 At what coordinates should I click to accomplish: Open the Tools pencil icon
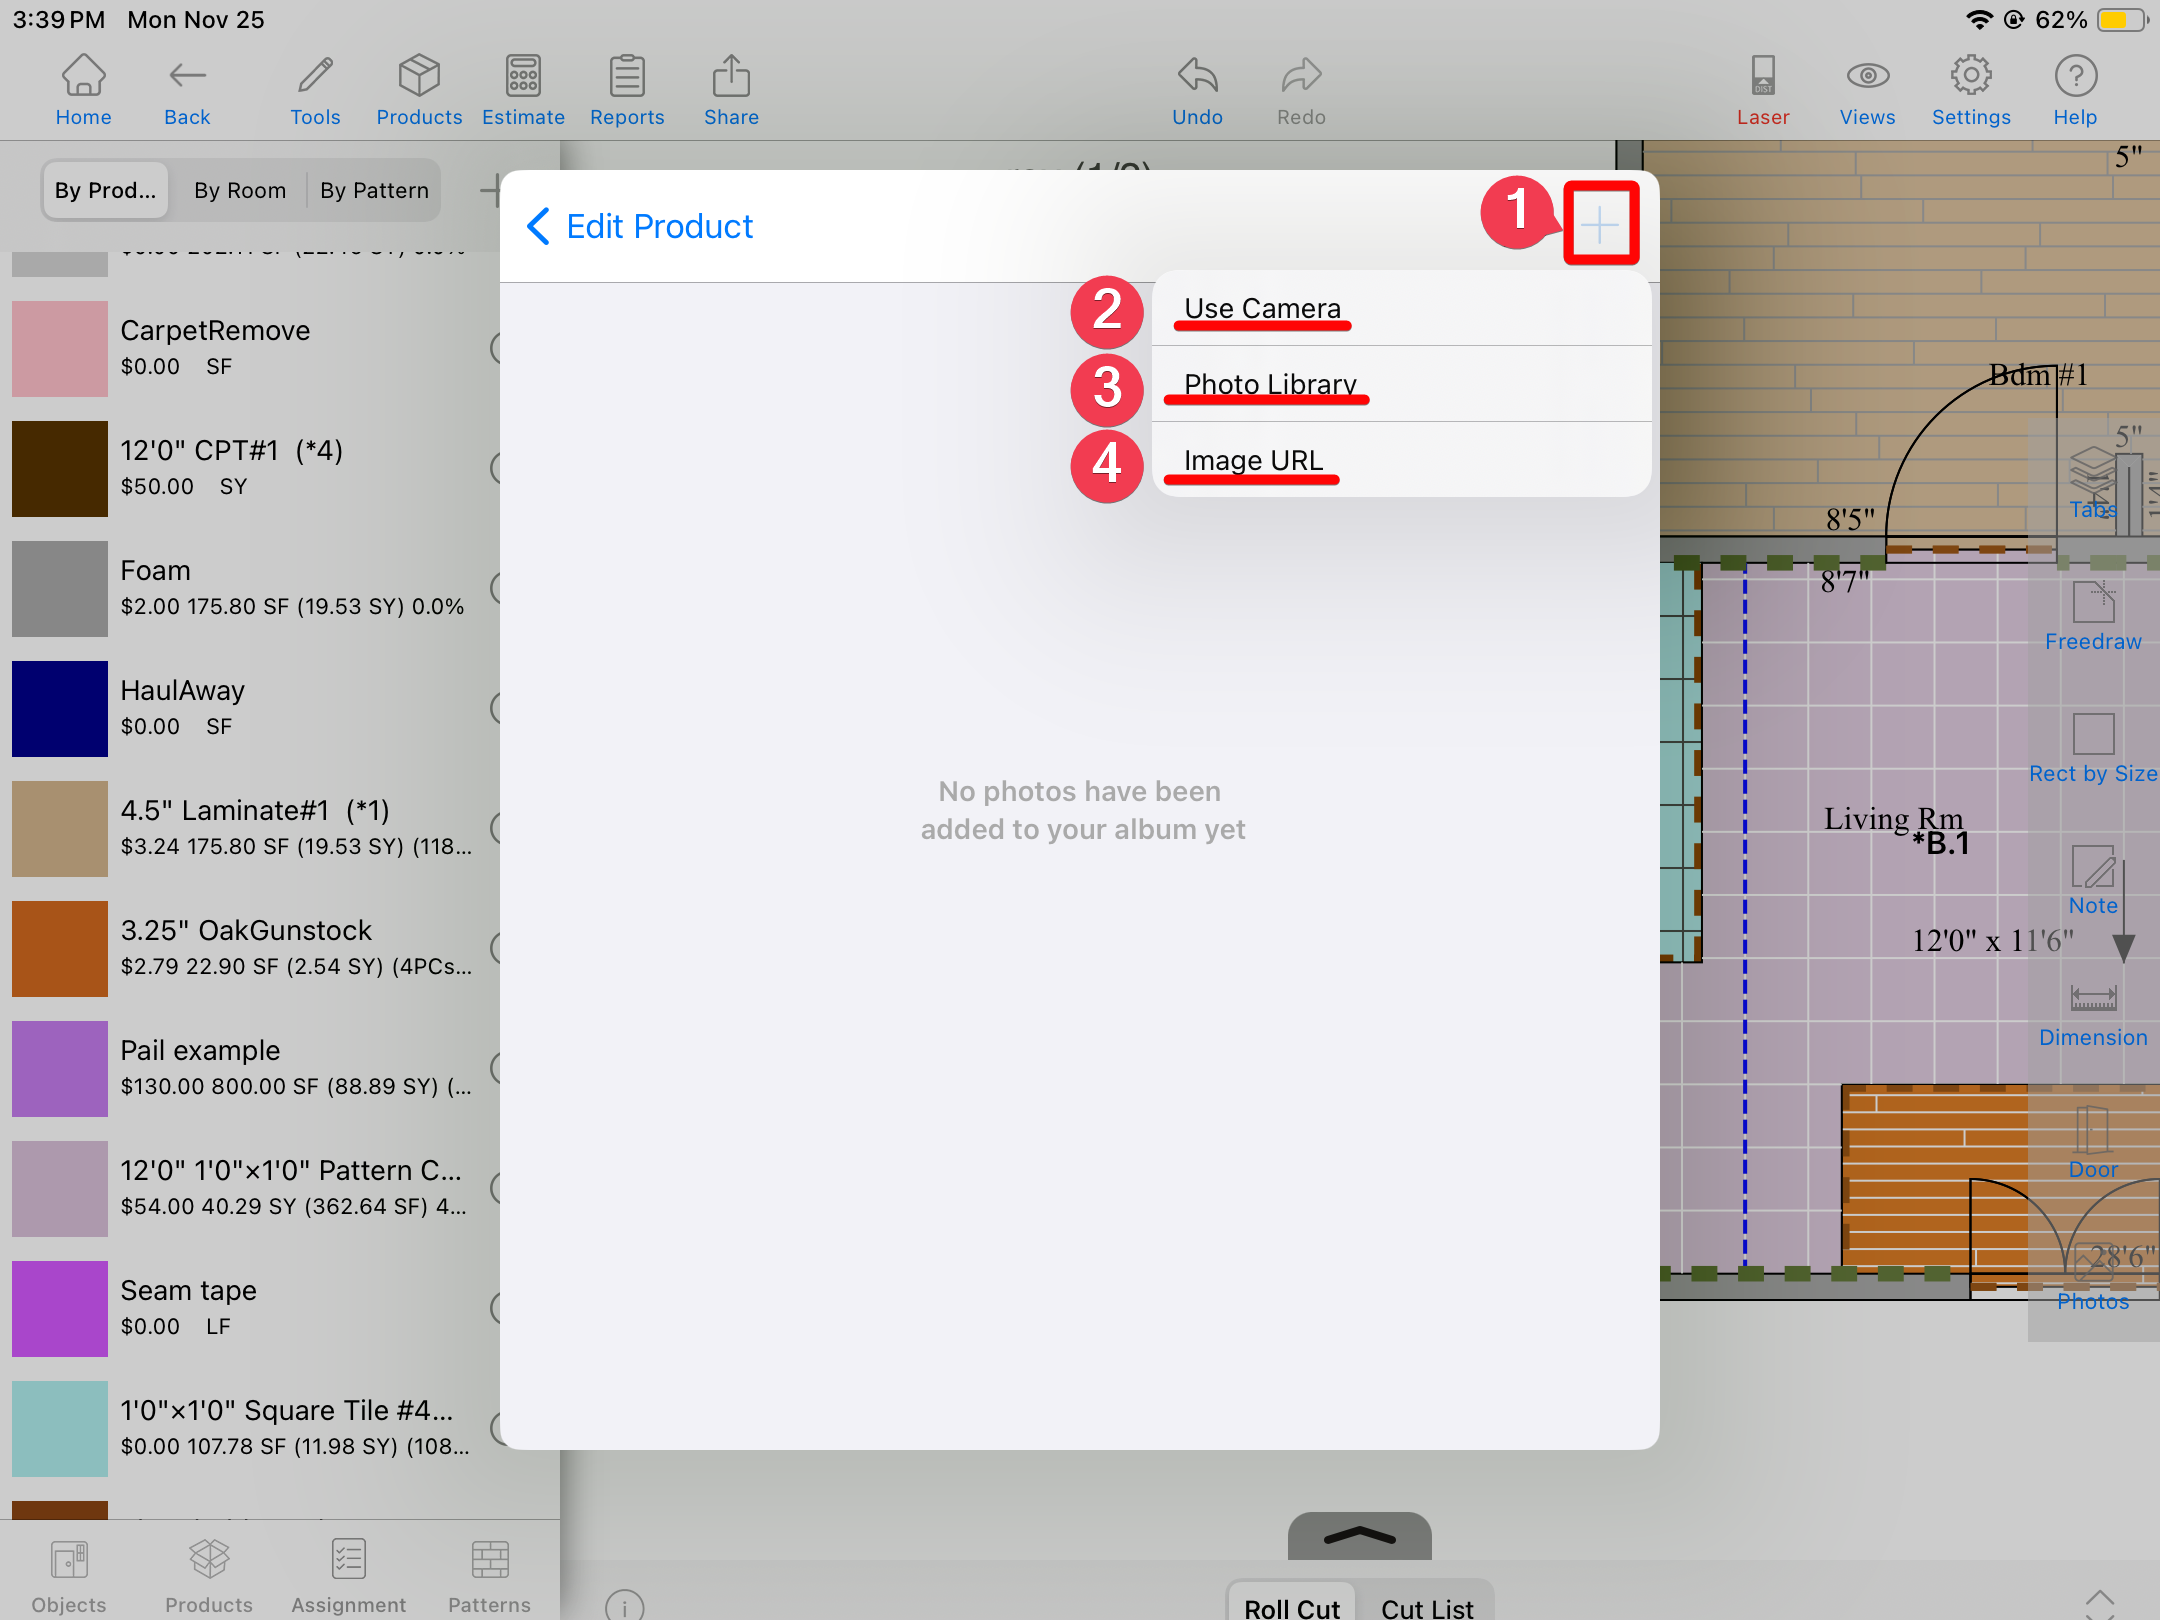pyautogui.click(x=315, y=90)
